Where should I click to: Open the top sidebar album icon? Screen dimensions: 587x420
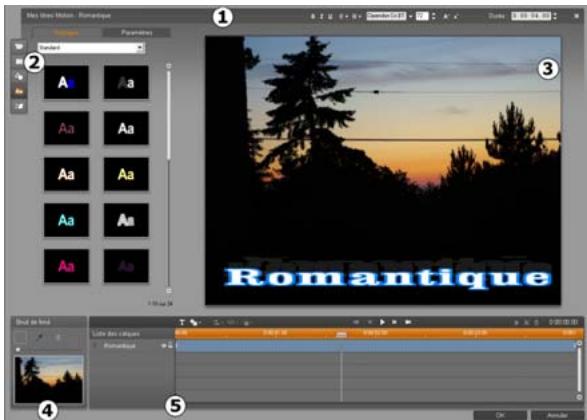(19, 46)
